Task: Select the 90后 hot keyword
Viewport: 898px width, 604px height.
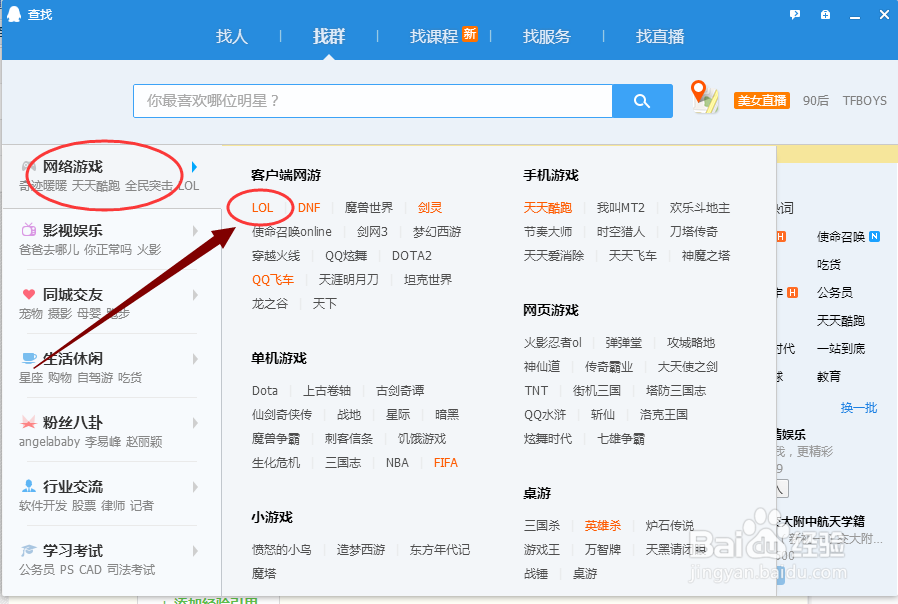Action: pyautogui.click(x=816, y=101)
